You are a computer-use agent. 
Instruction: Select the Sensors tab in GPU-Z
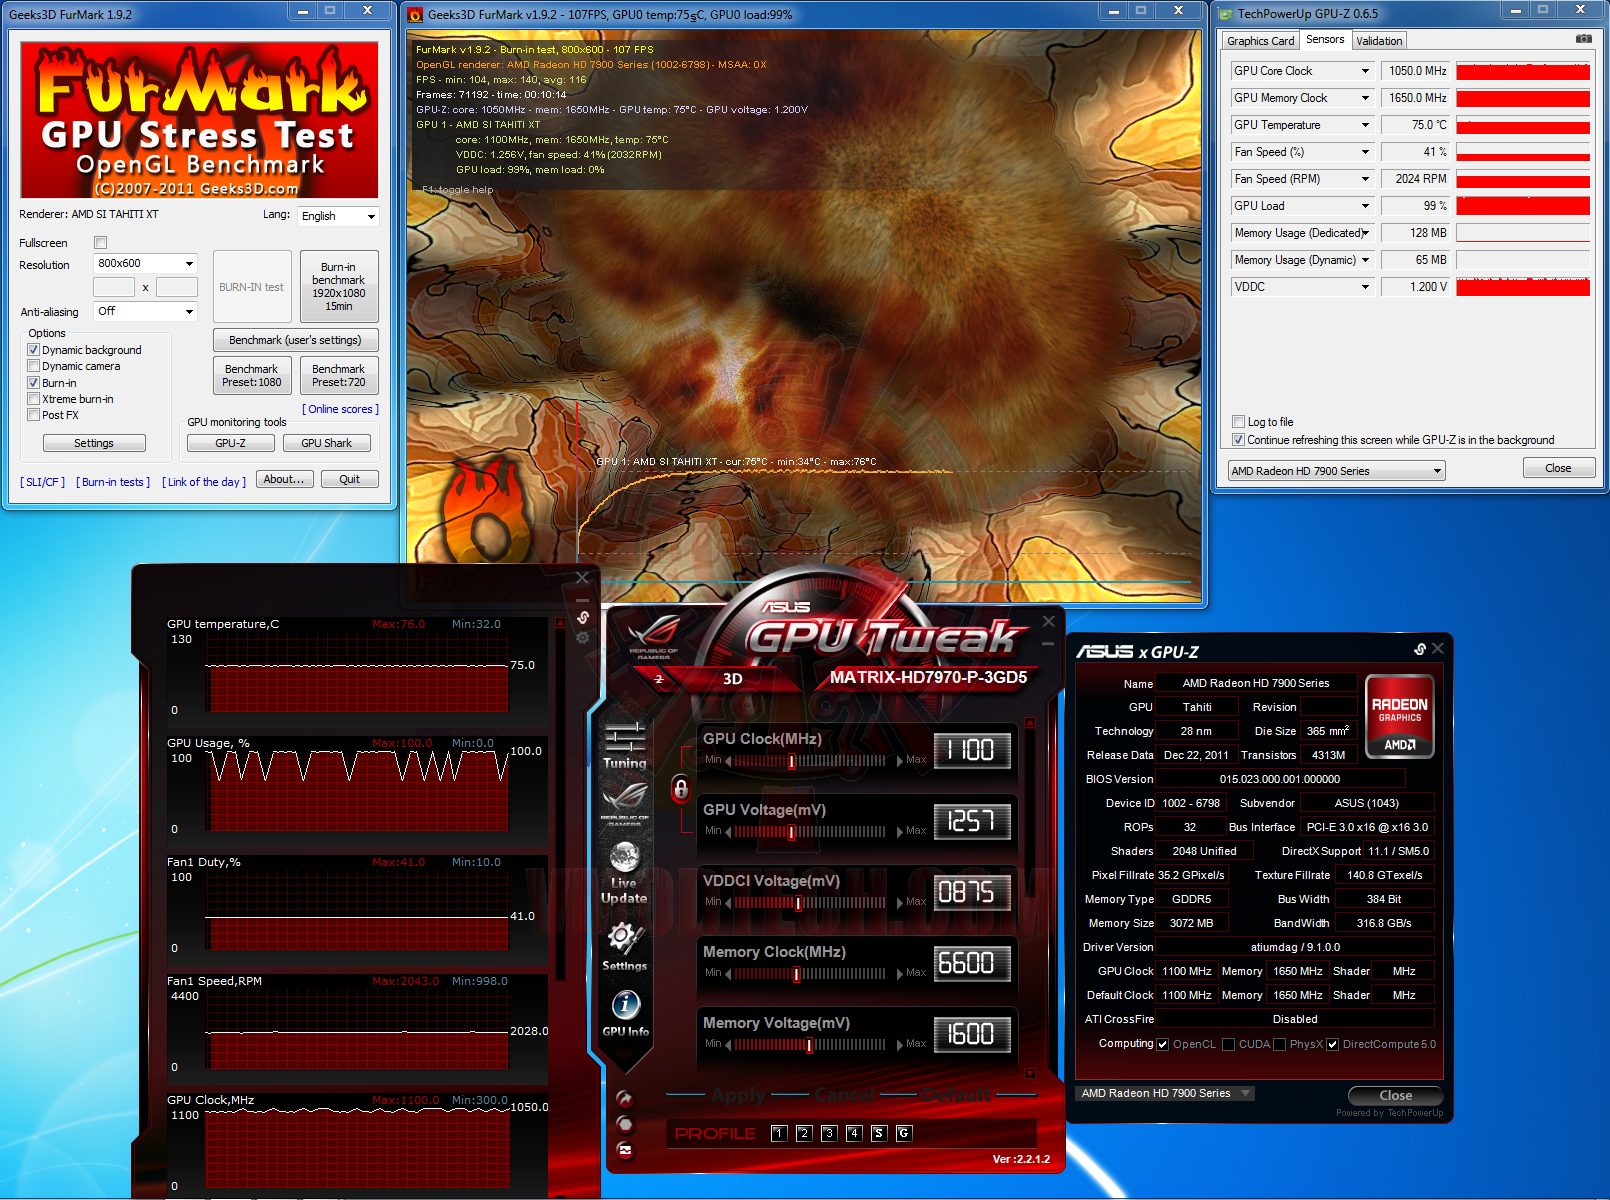1325,40
